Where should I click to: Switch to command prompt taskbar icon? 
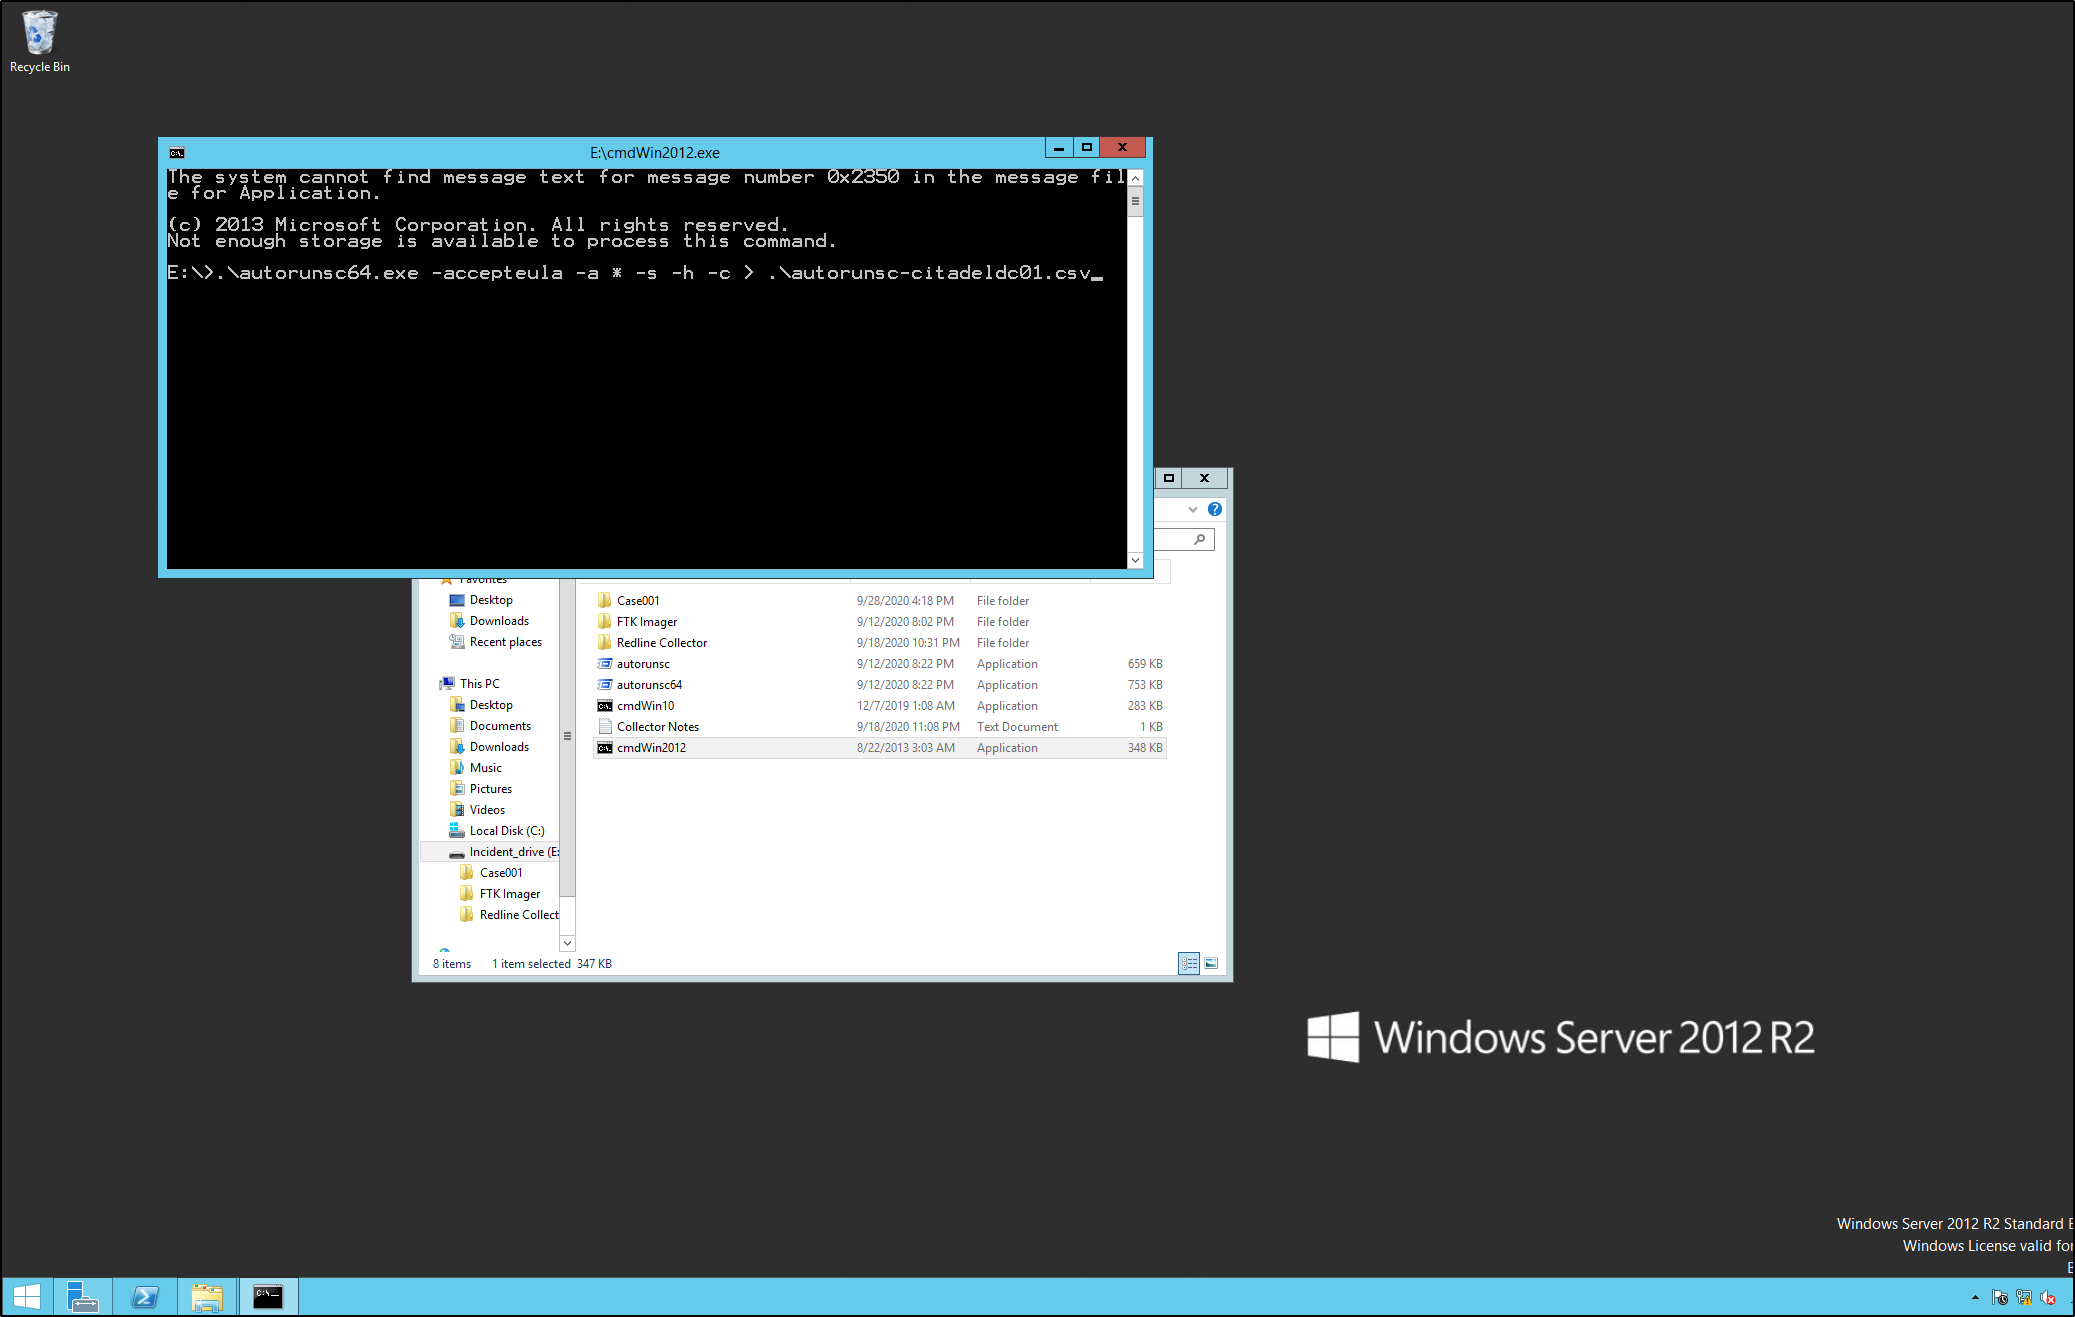(x=268, y=1297)
